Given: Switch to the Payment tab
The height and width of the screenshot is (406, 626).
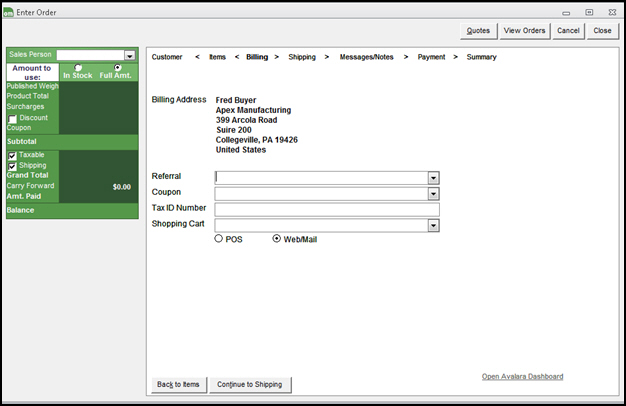Looking at the screenshot, I should click(431, 57).
